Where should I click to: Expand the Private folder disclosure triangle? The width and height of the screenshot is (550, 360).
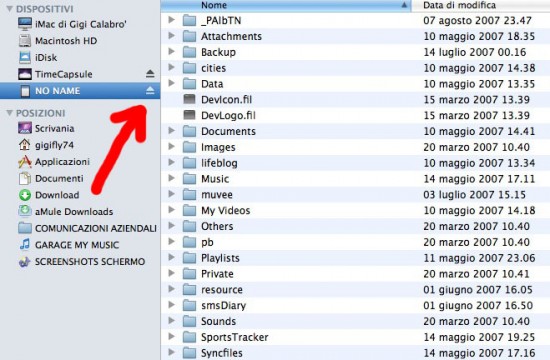[x=172, y=273]
